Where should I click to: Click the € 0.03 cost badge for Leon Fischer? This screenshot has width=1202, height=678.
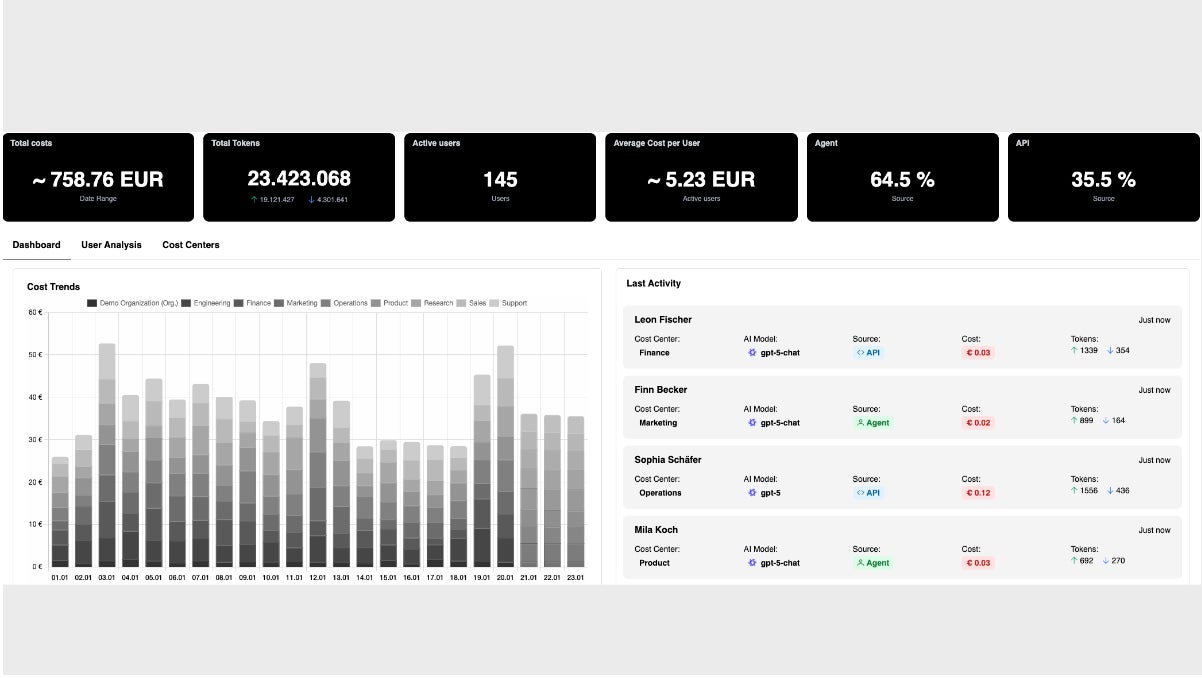click(978, 352)
